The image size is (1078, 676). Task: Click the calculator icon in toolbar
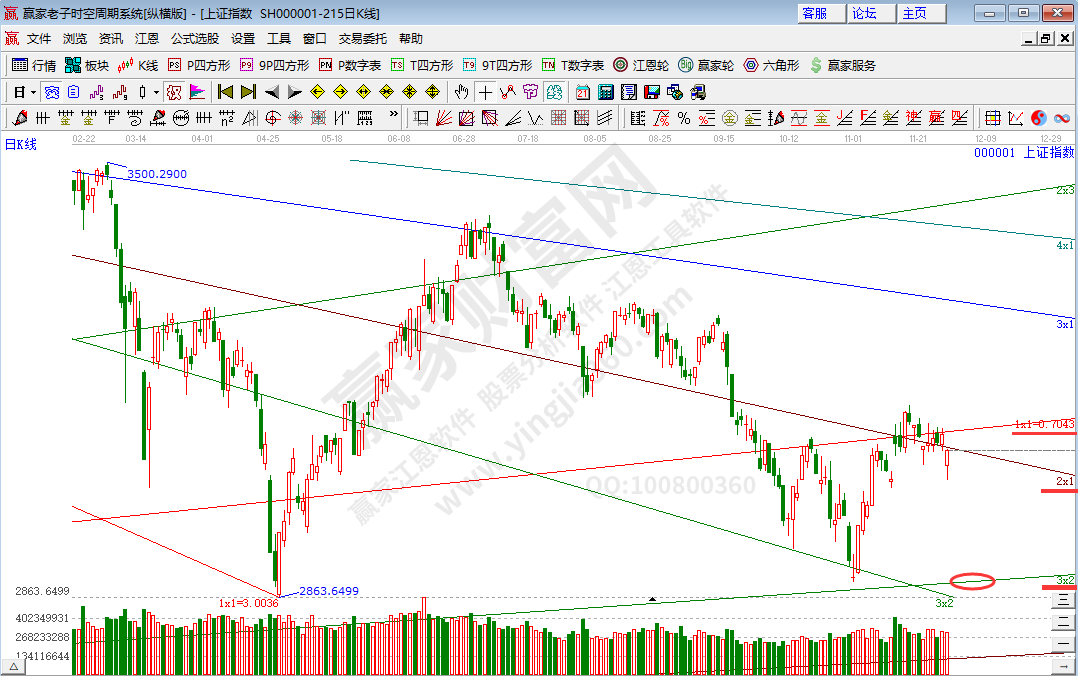click(x=605, y=92)
